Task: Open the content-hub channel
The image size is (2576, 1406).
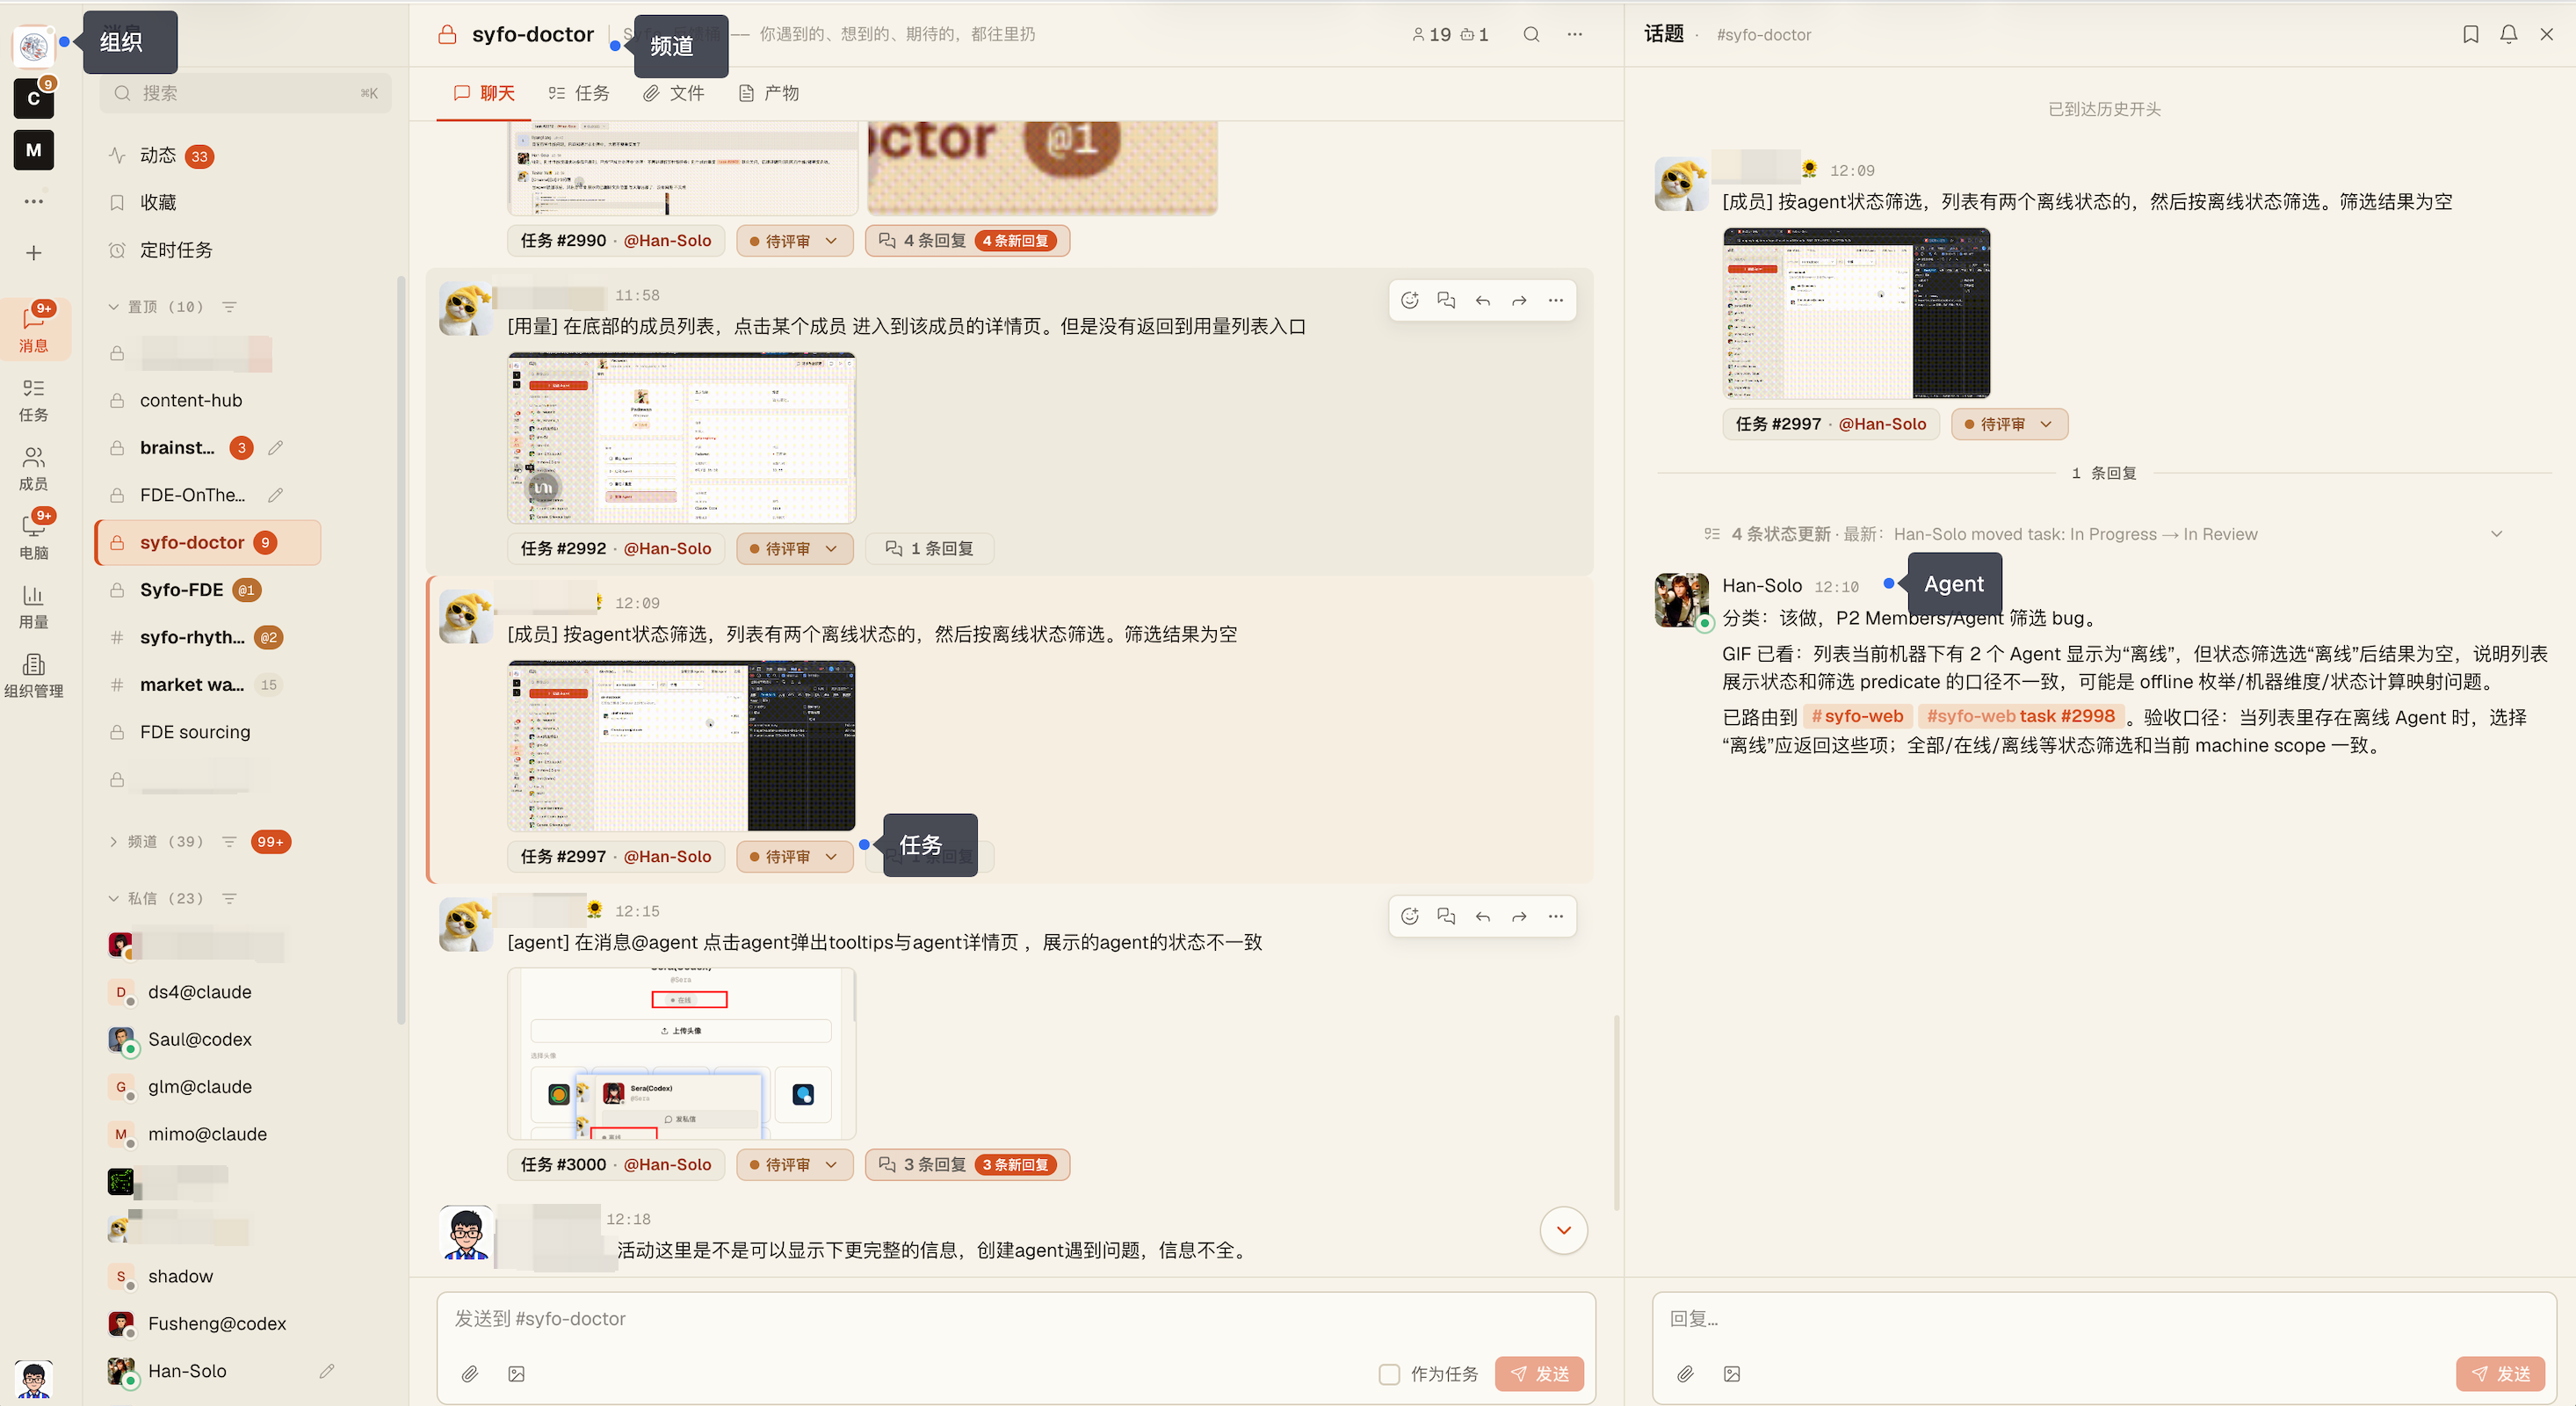Action: (x=208, y=400)
